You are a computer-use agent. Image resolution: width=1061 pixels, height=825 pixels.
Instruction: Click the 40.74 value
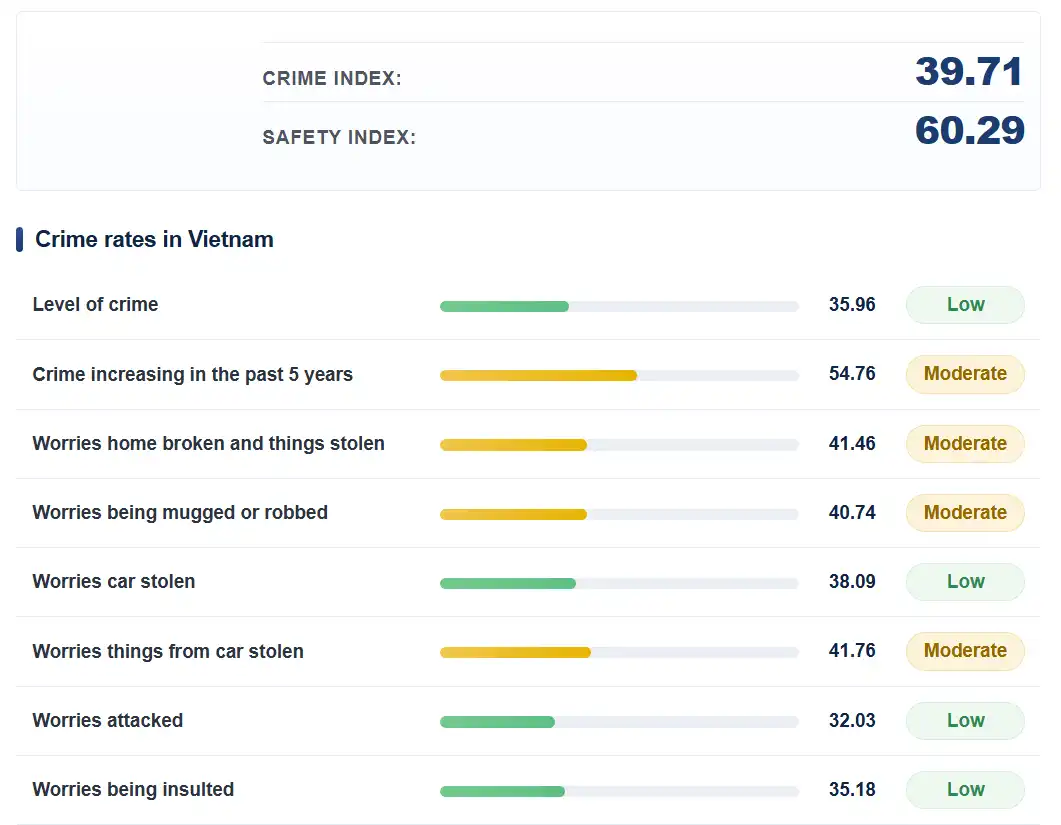[x=852, y=512]
